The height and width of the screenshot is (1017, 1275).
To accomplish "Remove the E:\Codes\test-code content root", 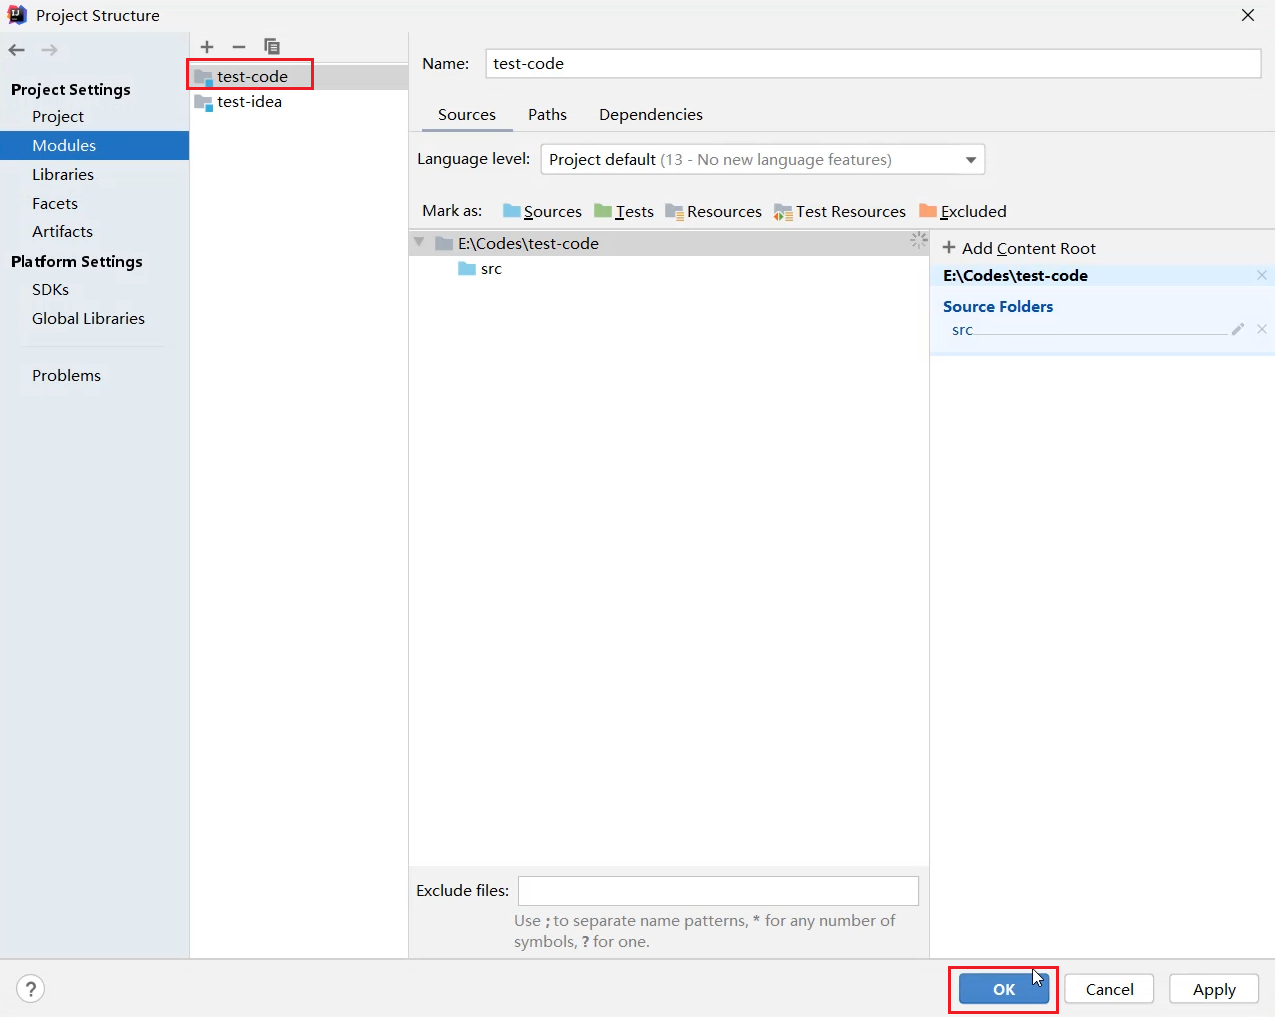I will [x=1261, y=275].
